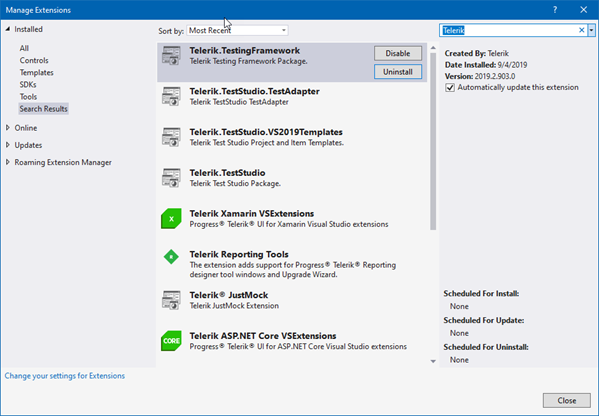Open the Sort by Most Recent dropdown
This screenshot has width=599, height=416.
coord(237,31)
